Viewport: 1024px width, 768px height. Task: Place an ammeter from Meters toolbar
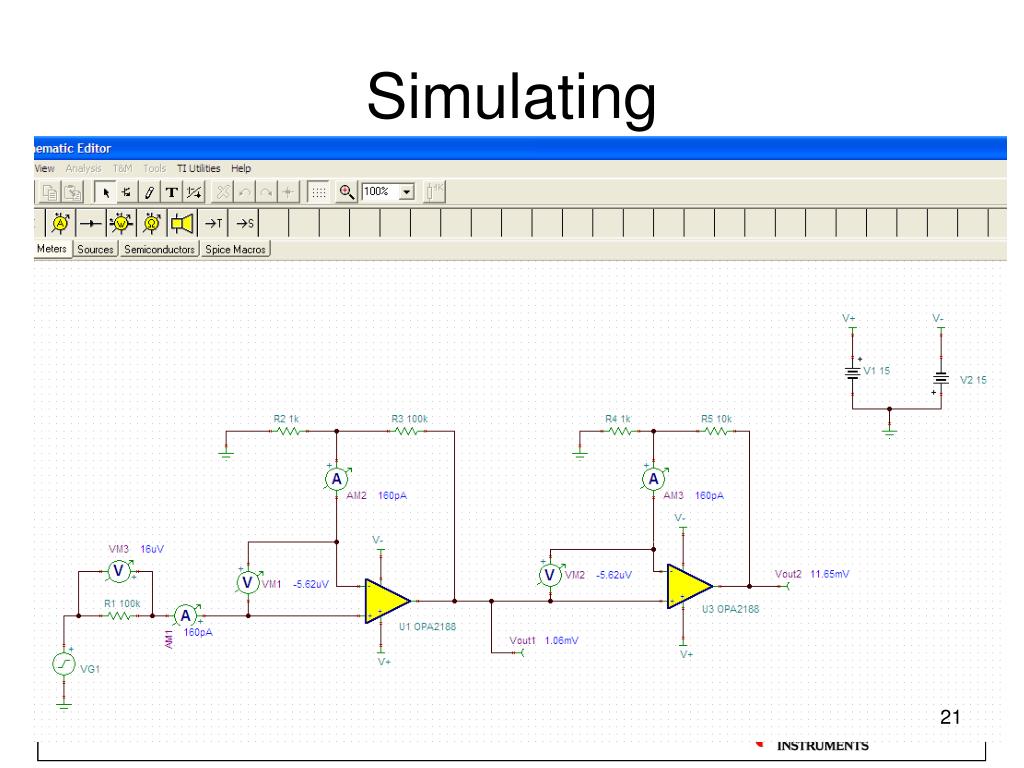(x=61, y=223)
